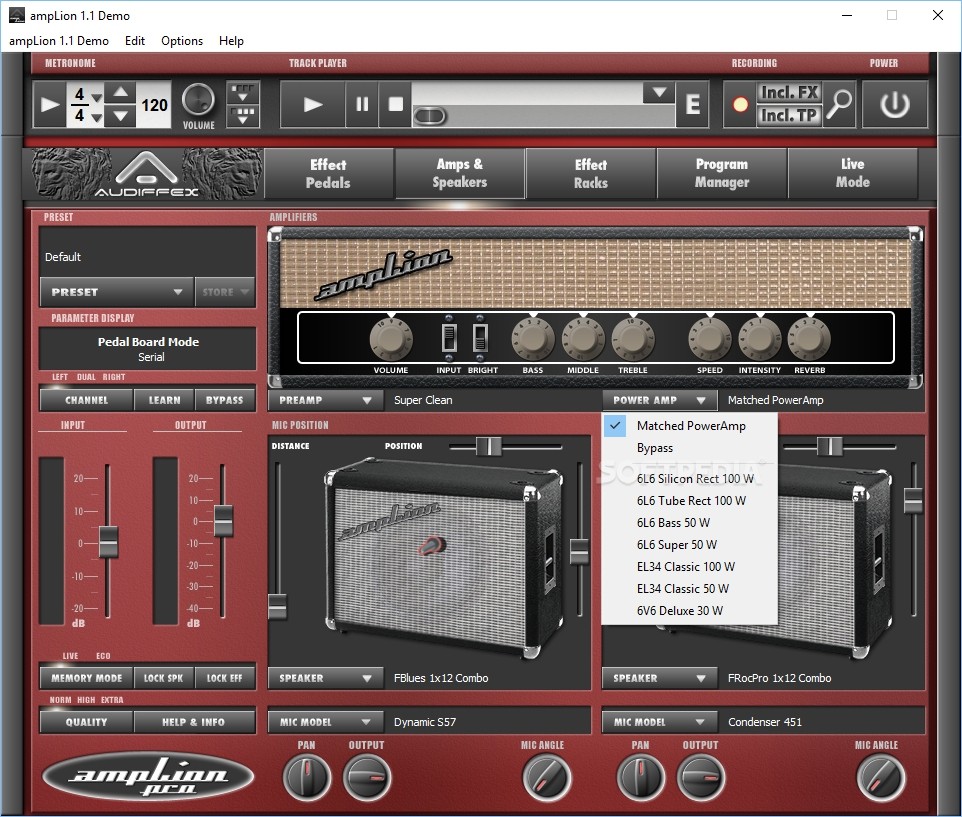
Task: Click the amplifier SPEED knob
Action: (x=710, y=339)
